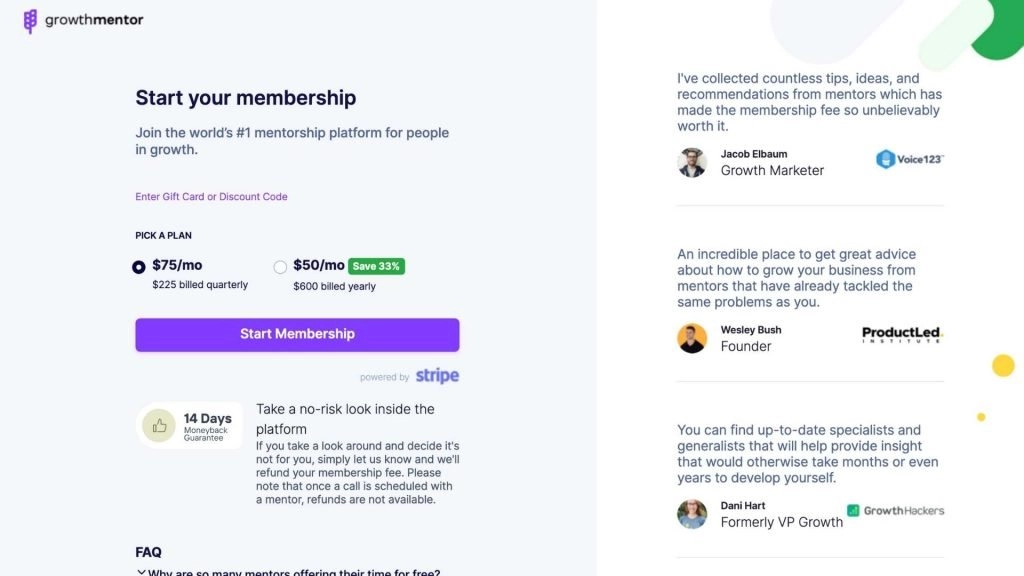This screenshot has height=576, width=1024.
Task: Click the growthmentor brand name text
Action: [94, 20]
